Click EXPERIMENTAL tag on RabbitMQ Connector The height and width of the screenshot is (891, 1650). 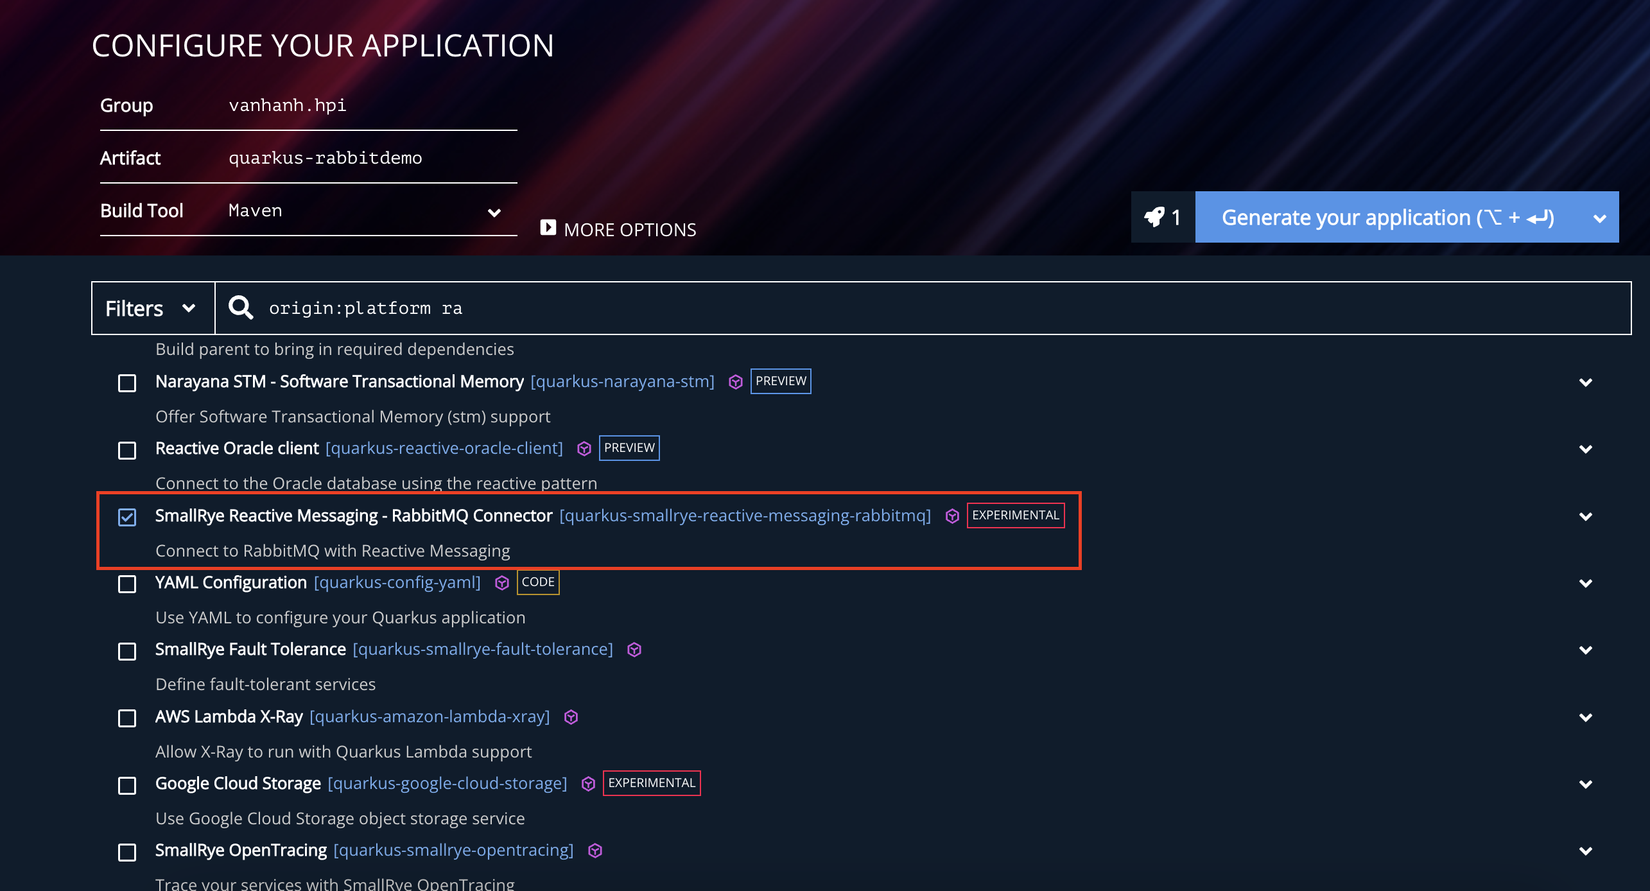coord(1016,515)
